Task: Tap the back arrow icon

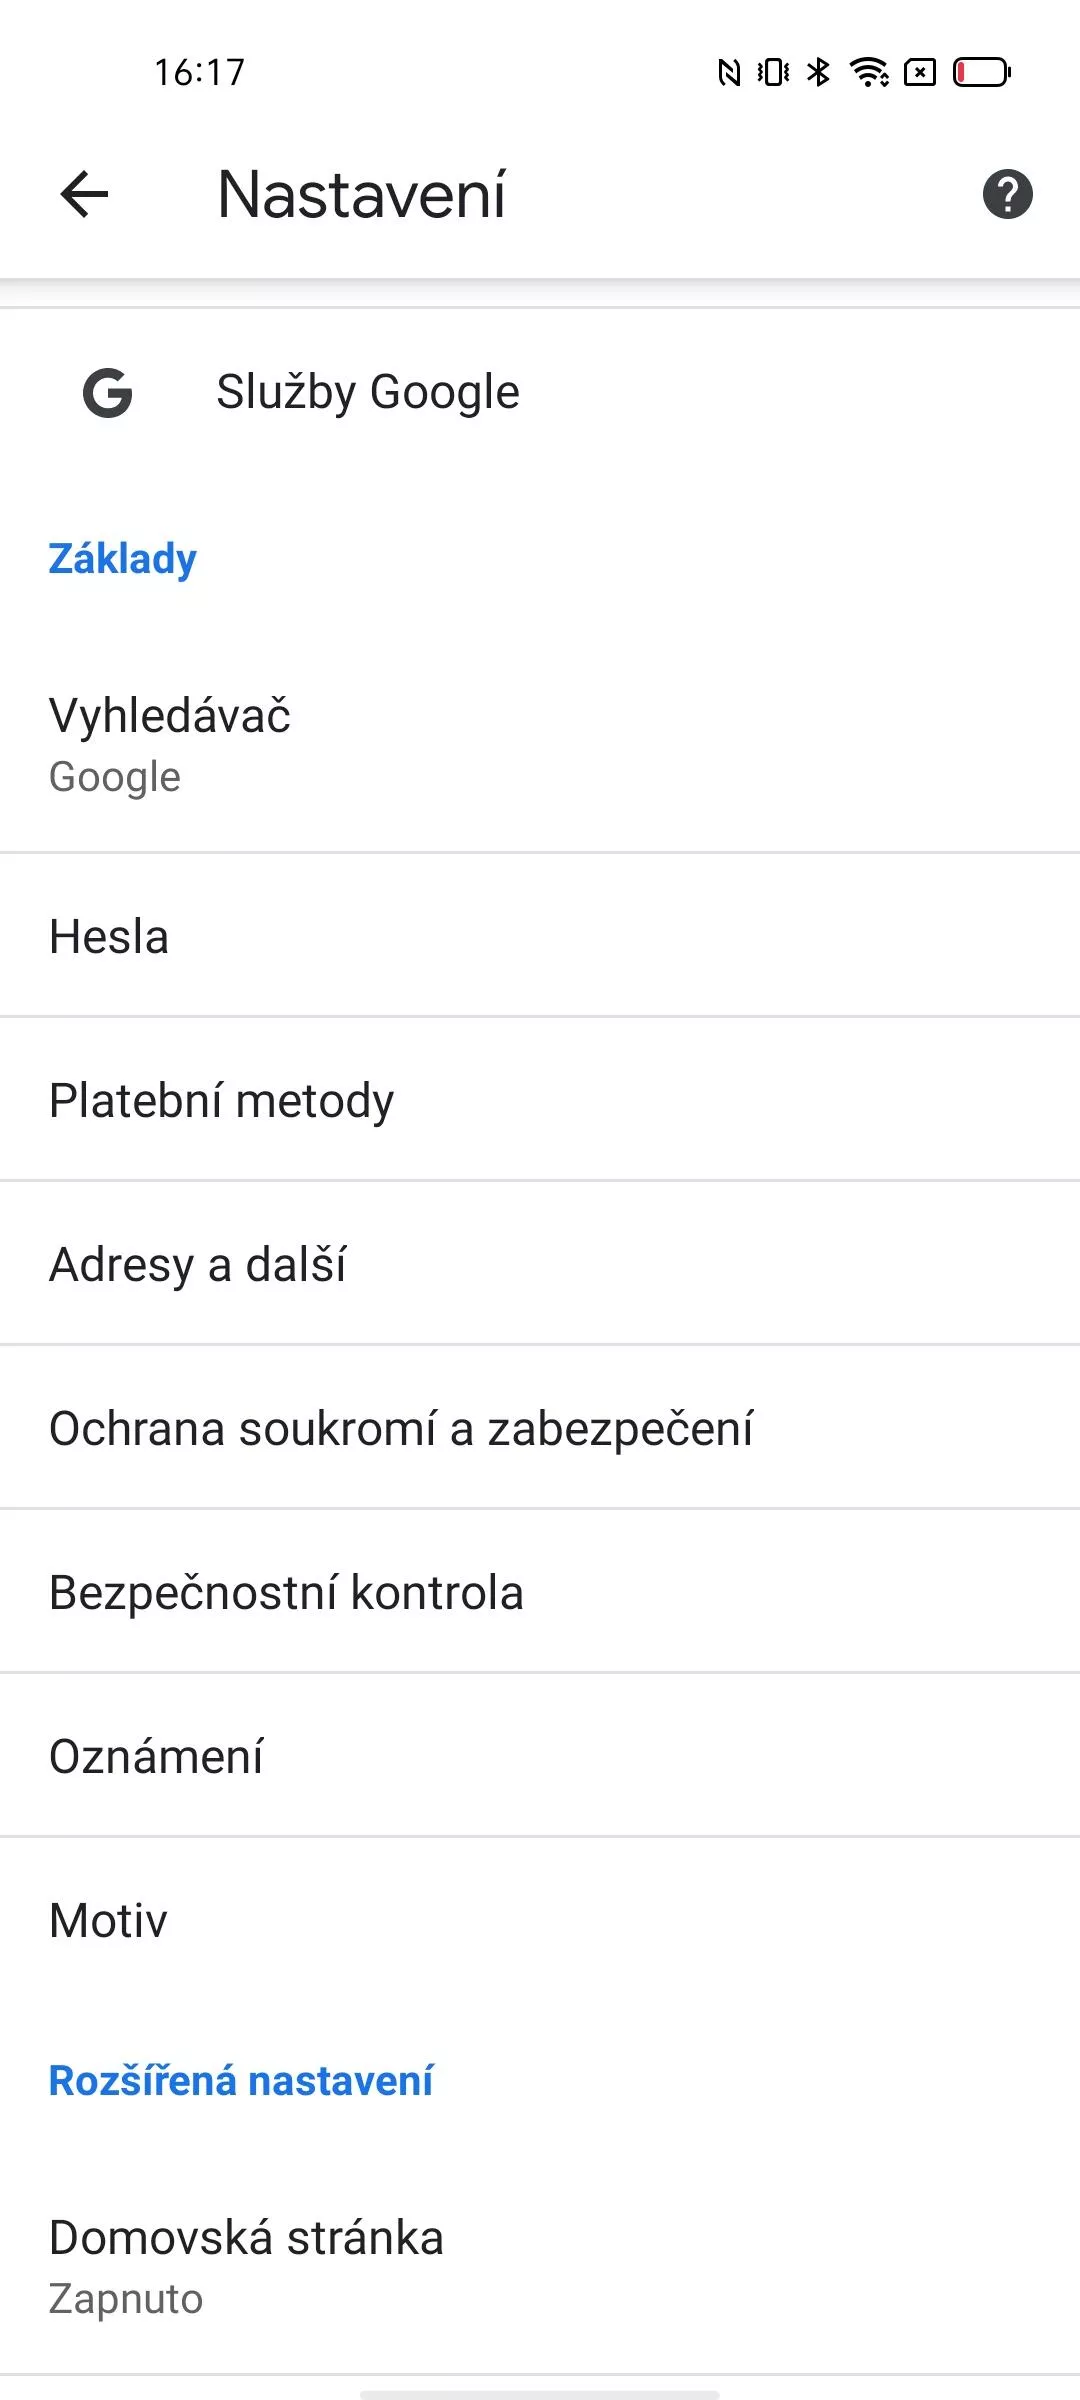Action: tap(84, 194)
